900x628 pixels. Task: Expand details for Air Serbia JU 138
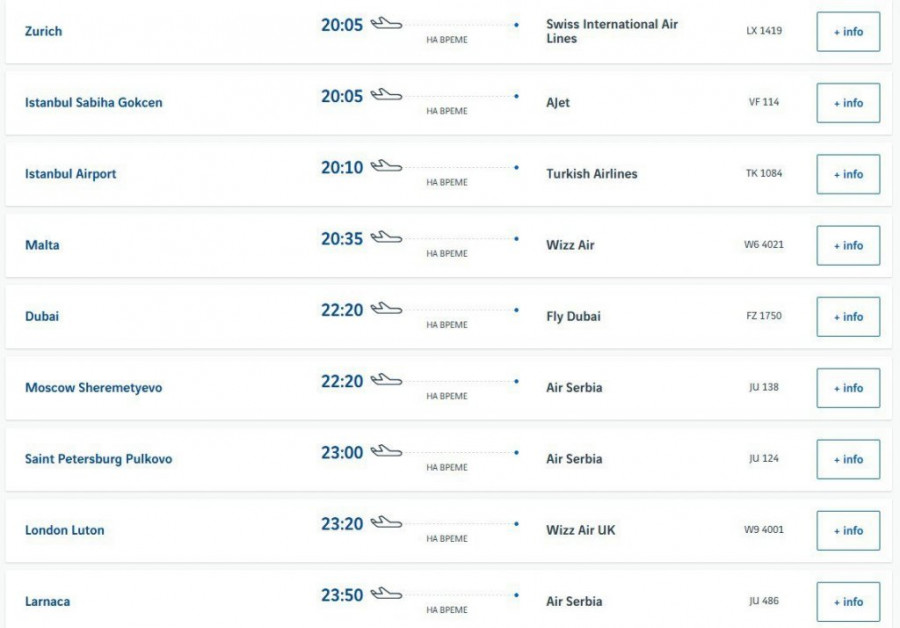(848, 388)
